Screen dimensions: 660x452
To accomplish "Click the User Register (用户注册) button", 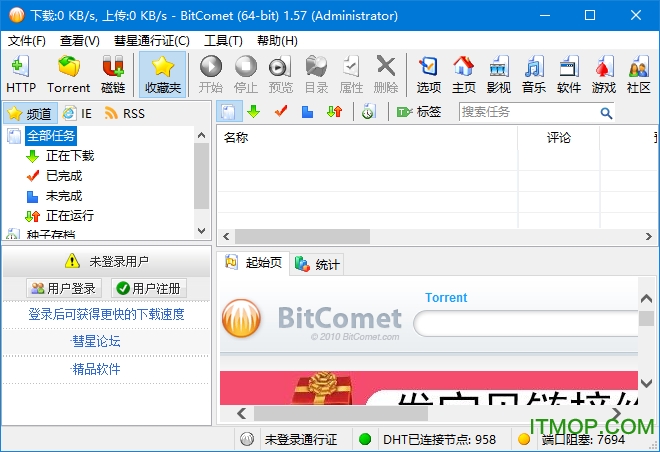I will (x=149, y=288).
